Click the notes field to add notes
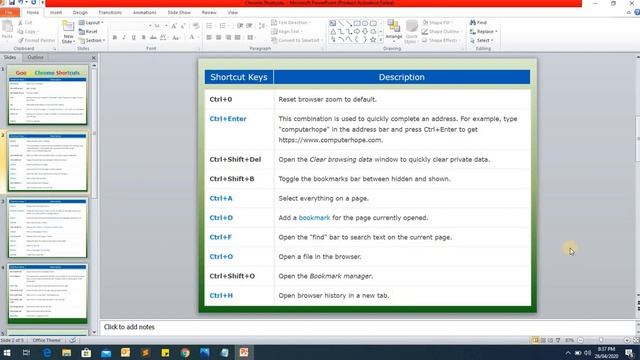 (367, 327)
